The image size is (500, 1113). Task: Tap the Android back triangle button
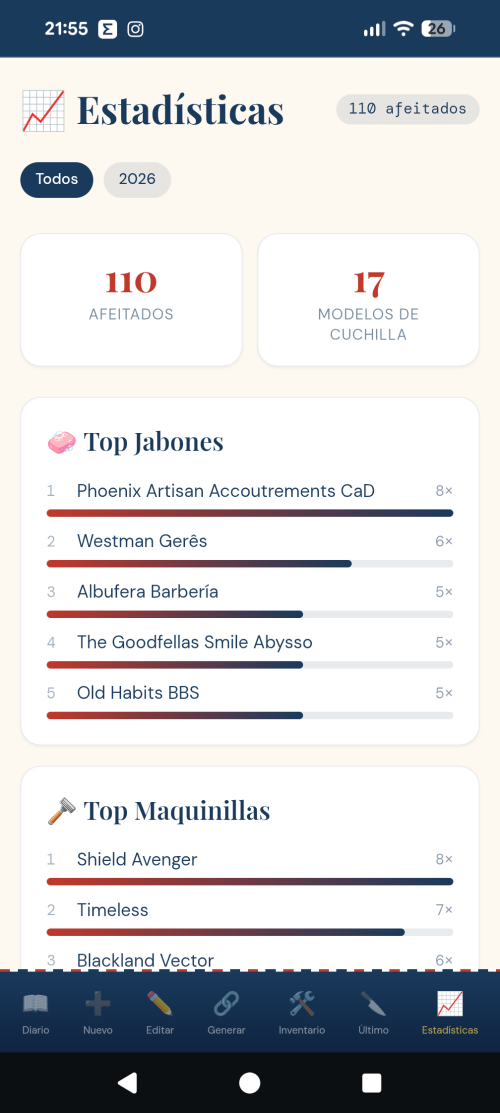click(127, 1082)
